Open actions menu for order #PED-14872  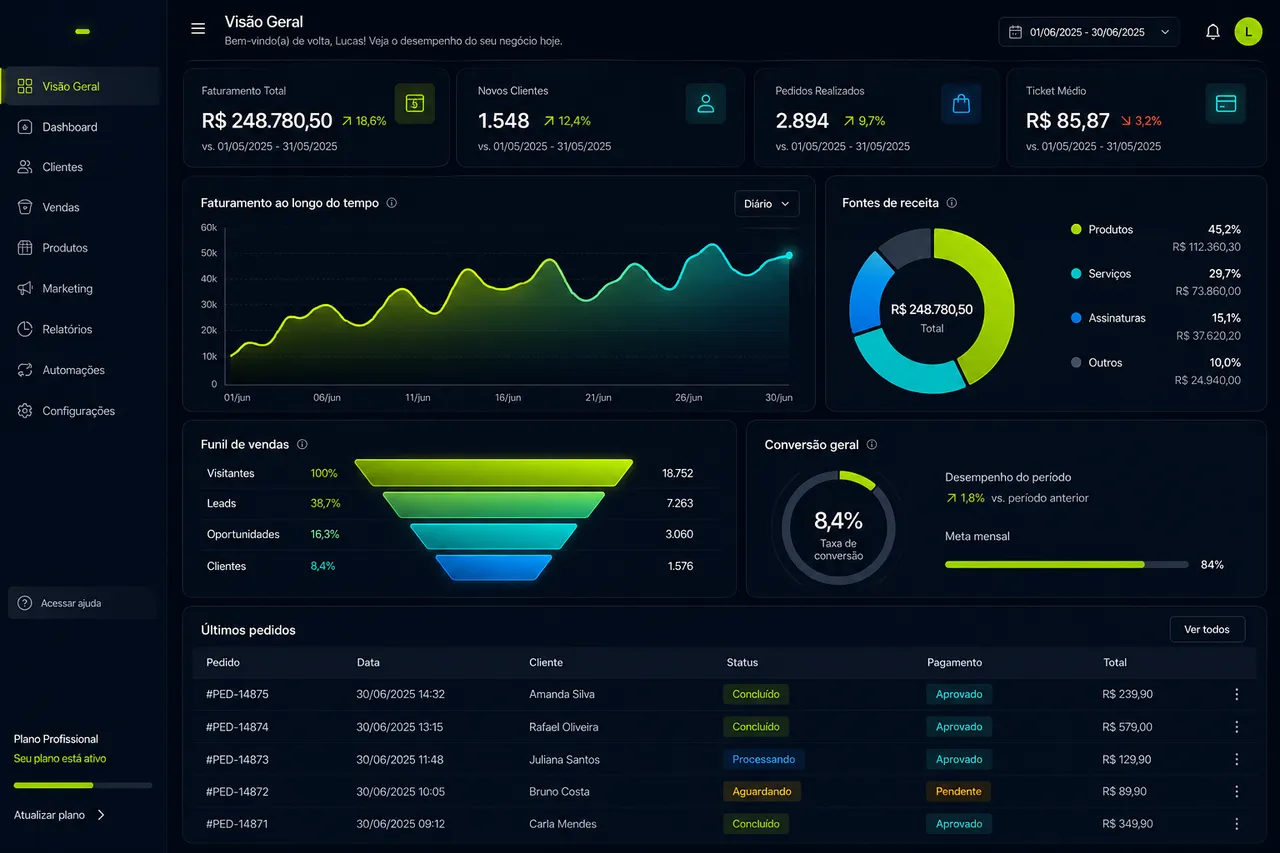(x=1236, y=791)
